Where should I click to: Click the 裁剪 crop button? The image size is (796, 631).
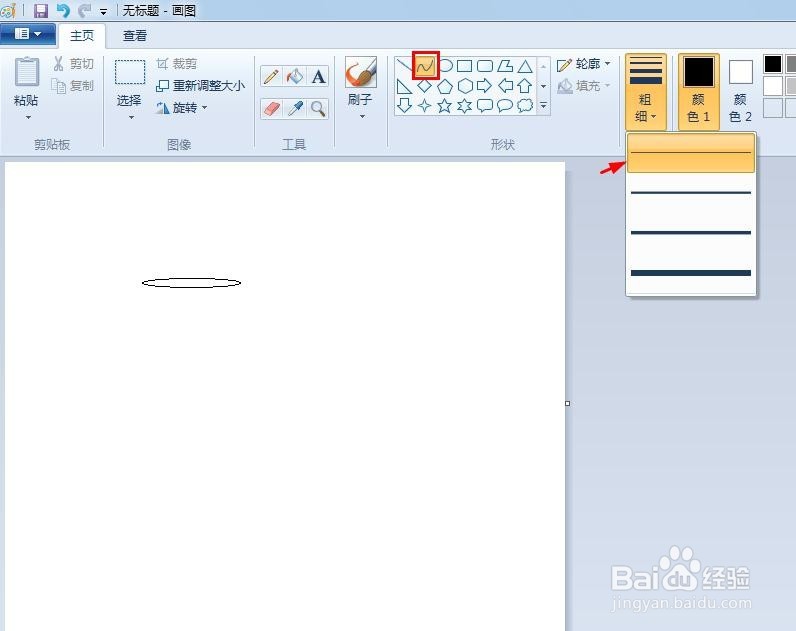[x=176, y=63]
